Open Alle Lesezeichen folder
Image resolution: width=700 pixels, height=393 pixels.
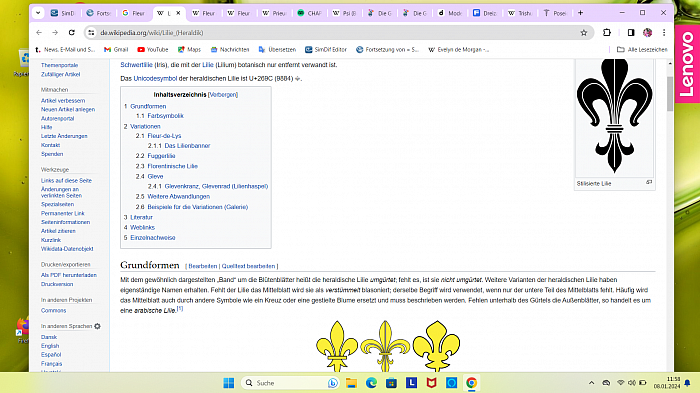pos(642,50)
